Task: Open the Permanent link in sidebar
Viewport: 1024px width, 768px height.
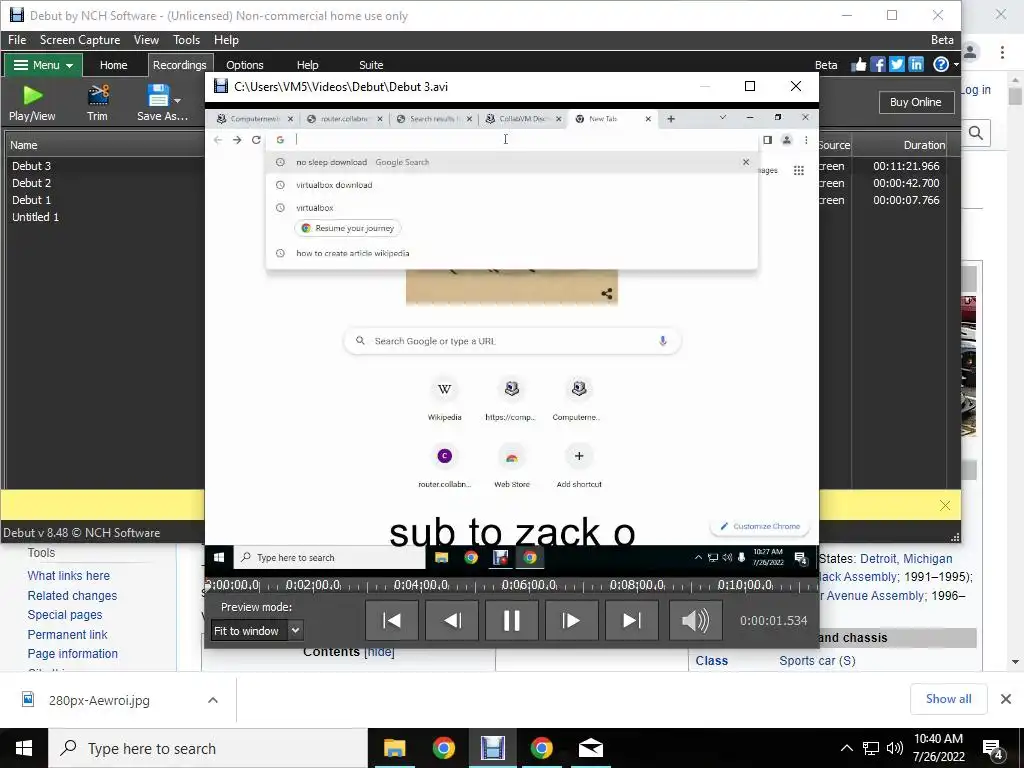Action: (67, 634)
